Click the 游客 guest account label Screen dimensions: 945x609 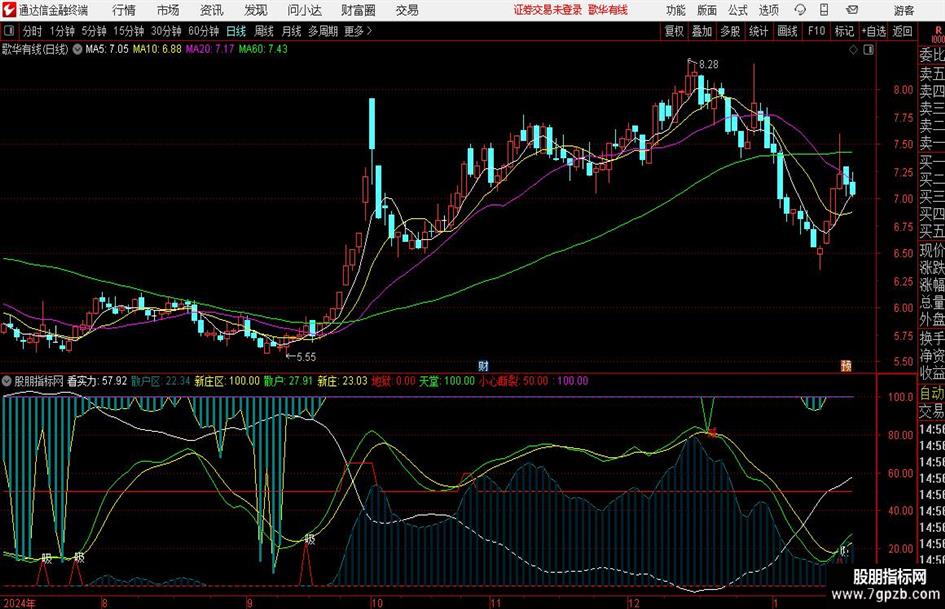pos(904,10)
